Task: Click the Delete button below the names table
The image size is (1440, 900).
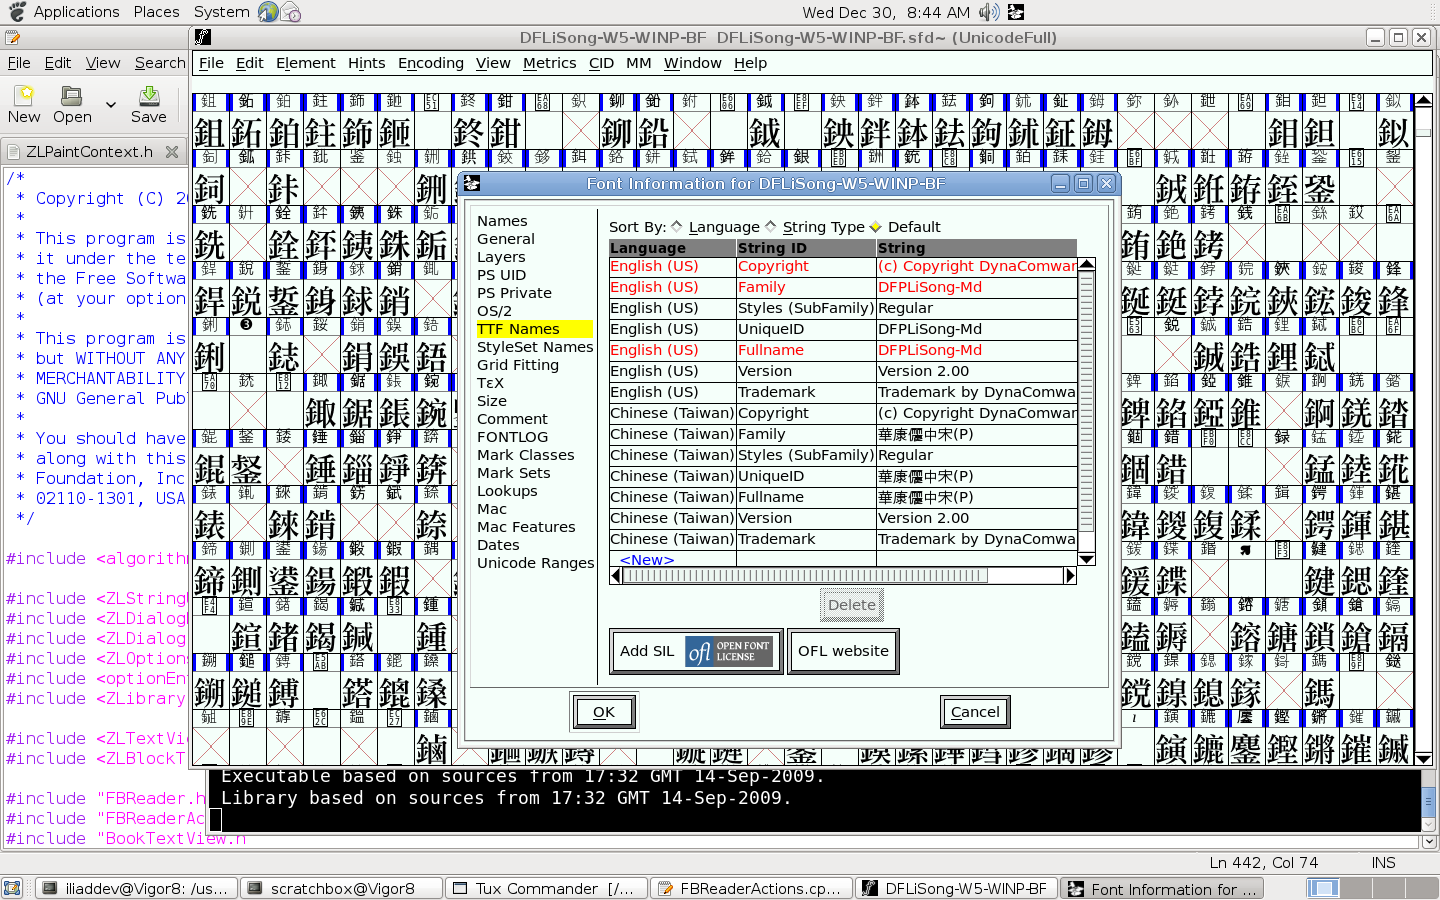Action: tap(852, 605)
